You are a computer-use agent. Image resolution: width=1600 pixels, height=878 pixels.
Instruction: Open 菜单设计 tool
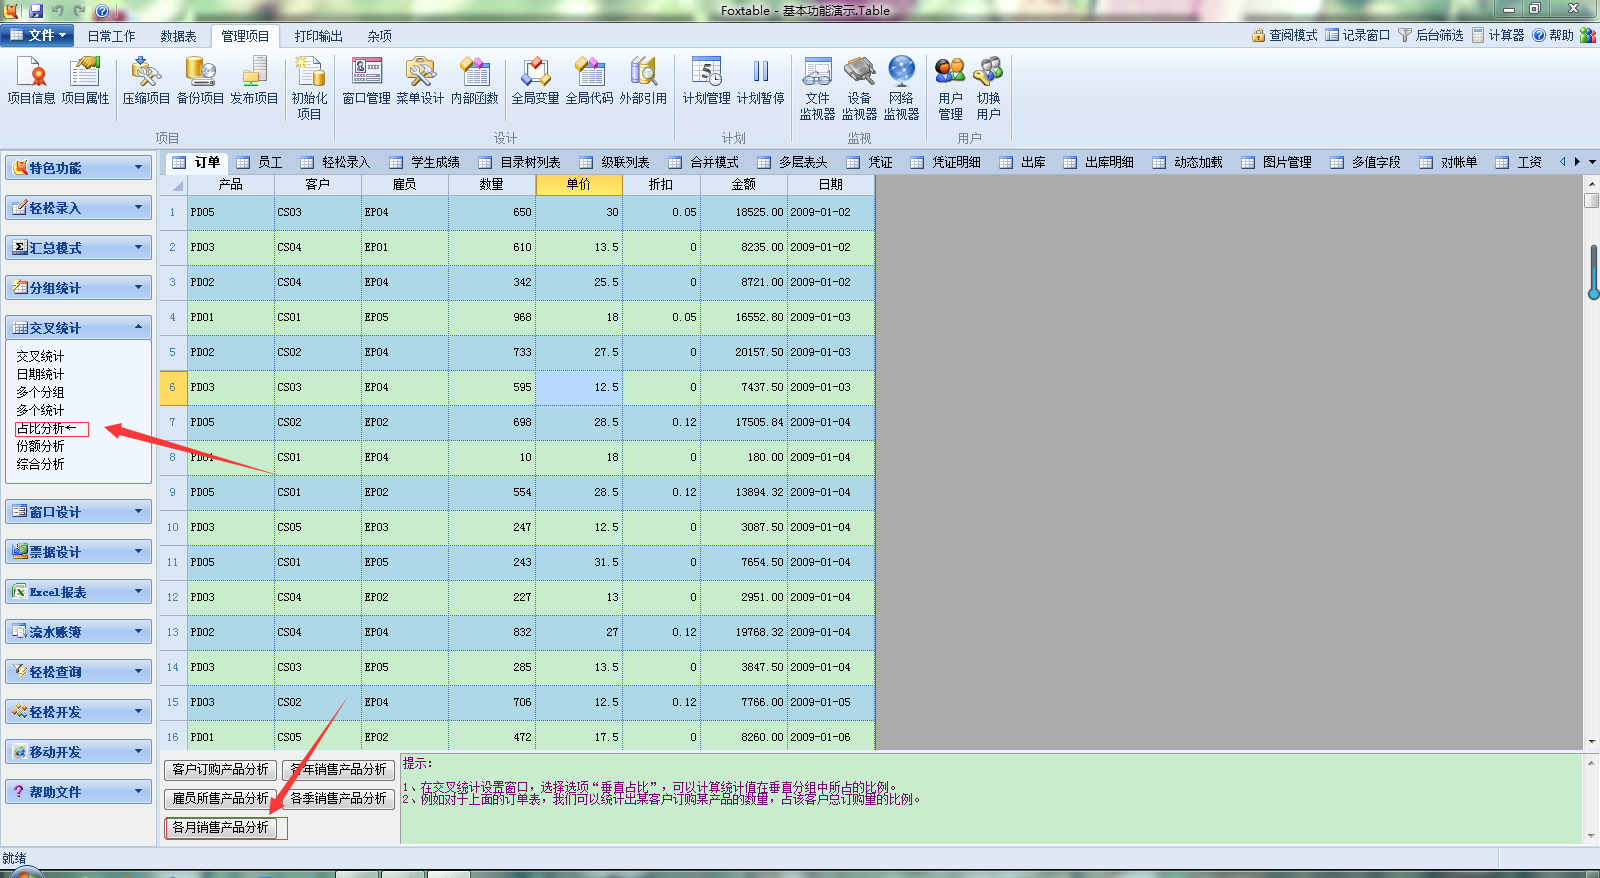[420, 81]
